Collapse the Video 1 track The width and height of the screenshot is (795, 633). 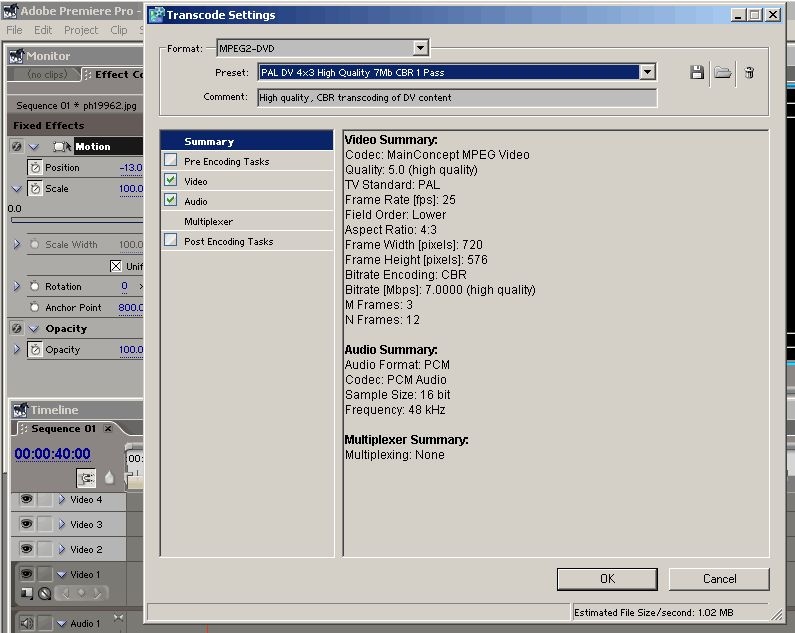click(x=62, y=575)
